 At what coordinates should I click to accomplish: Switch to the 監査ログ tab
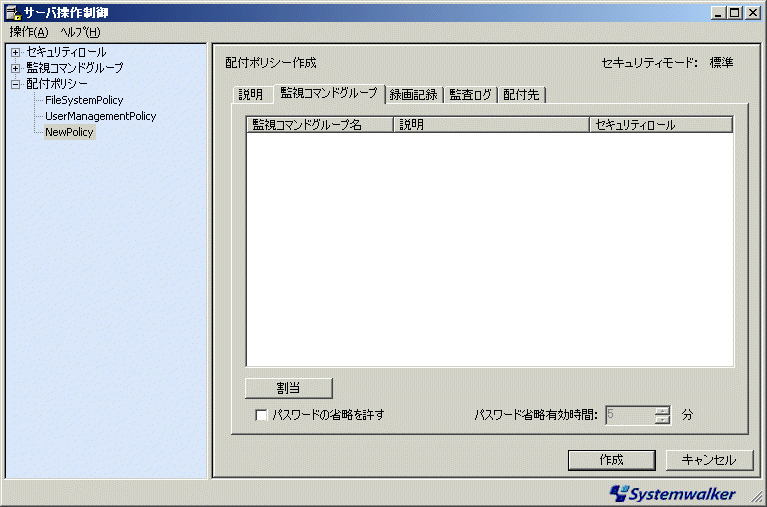click(471, 94)
